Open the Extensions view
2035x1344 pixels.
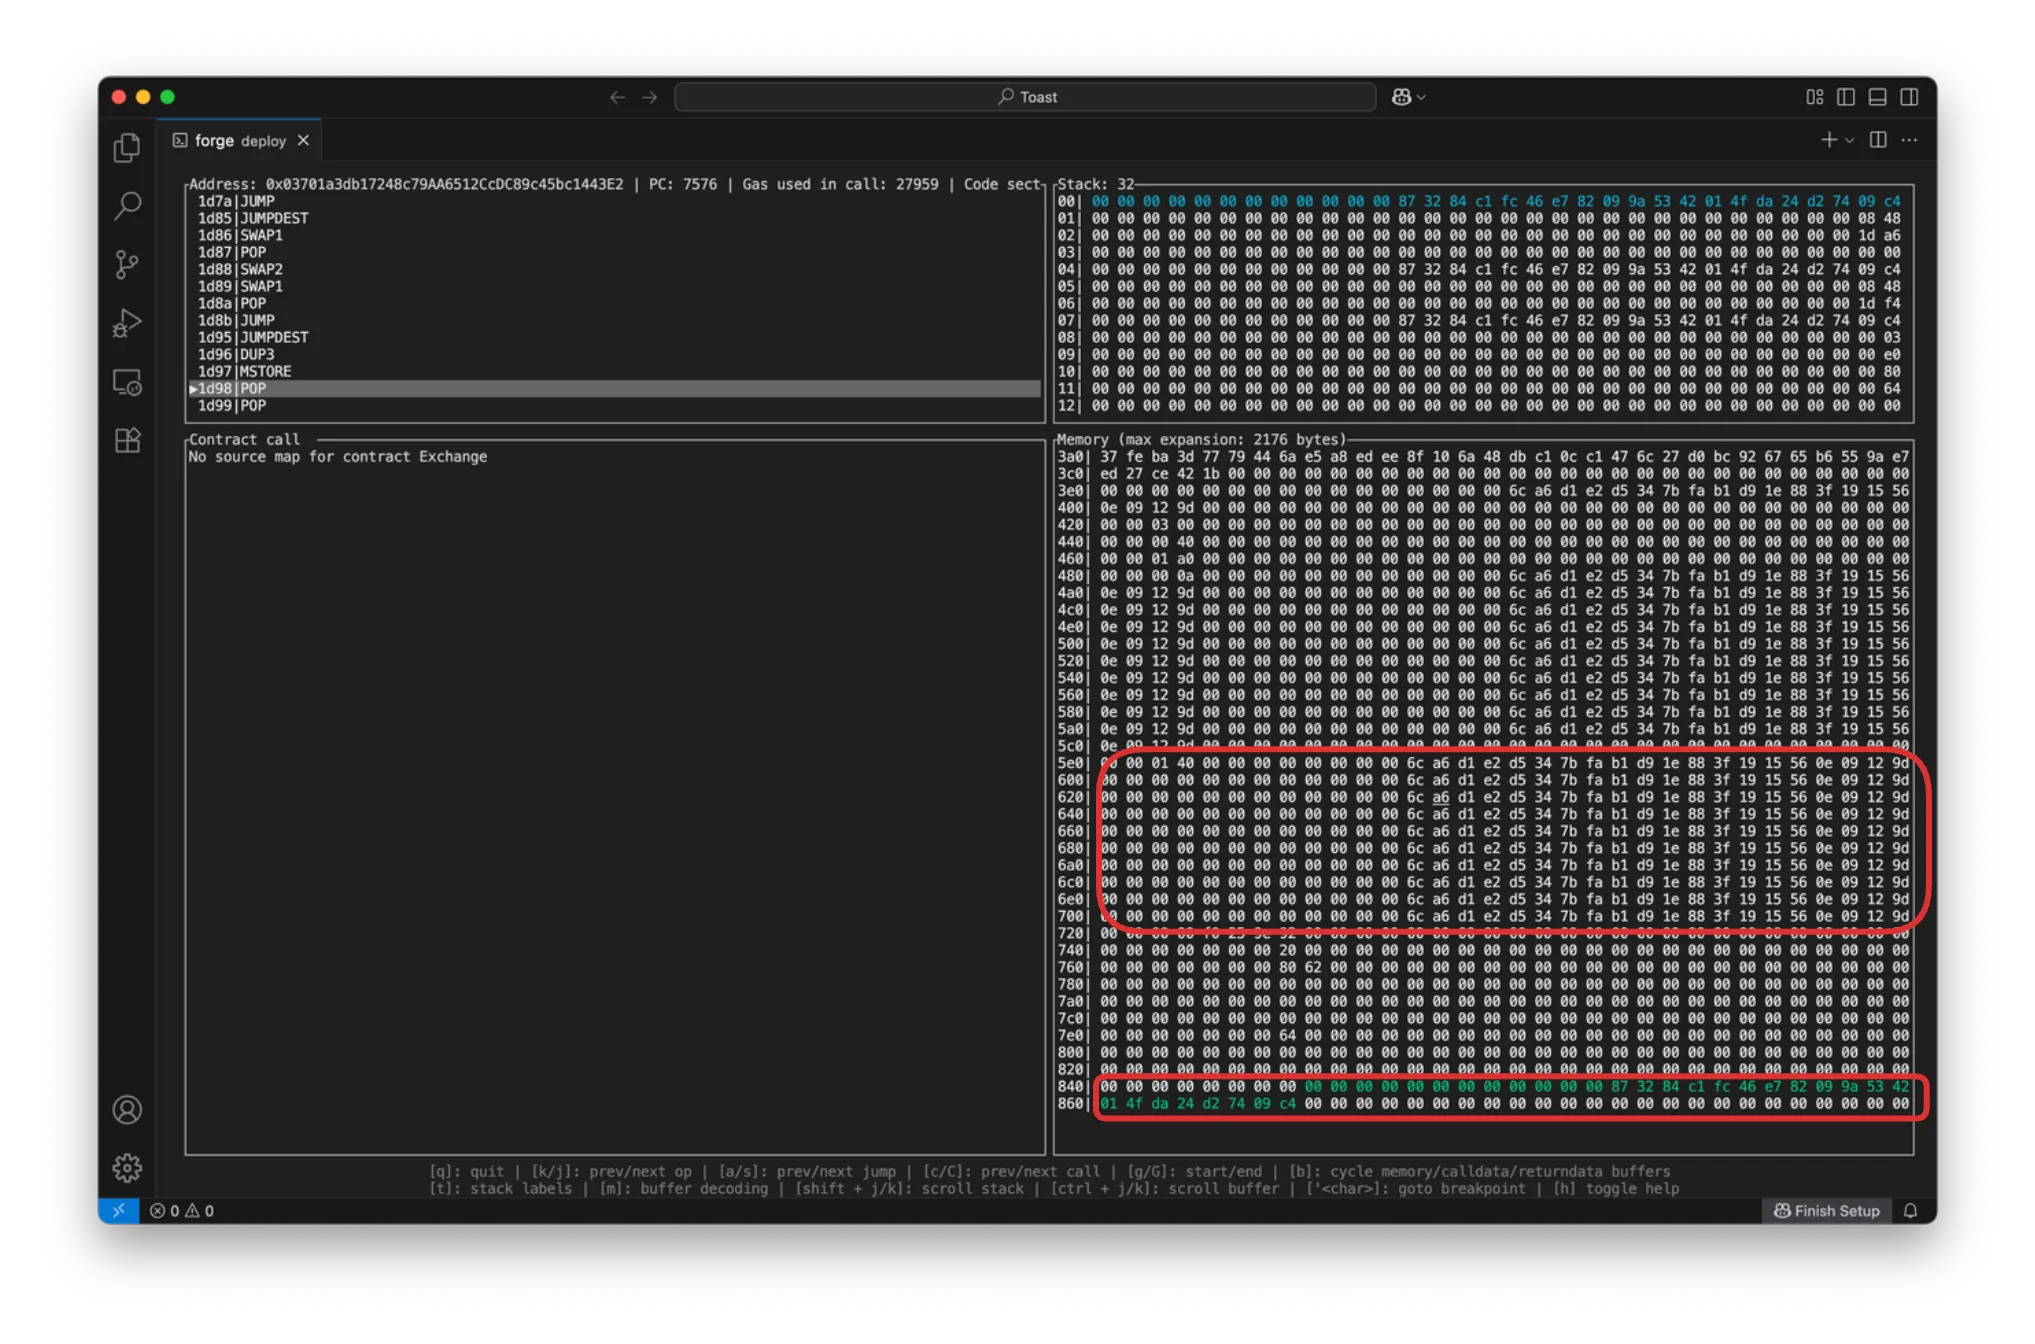tap(127, 441)
